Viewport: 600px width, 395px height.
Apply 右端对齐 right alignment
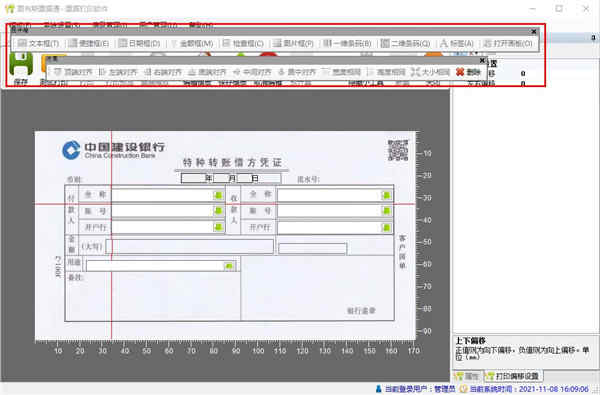[x=163, y=72]
